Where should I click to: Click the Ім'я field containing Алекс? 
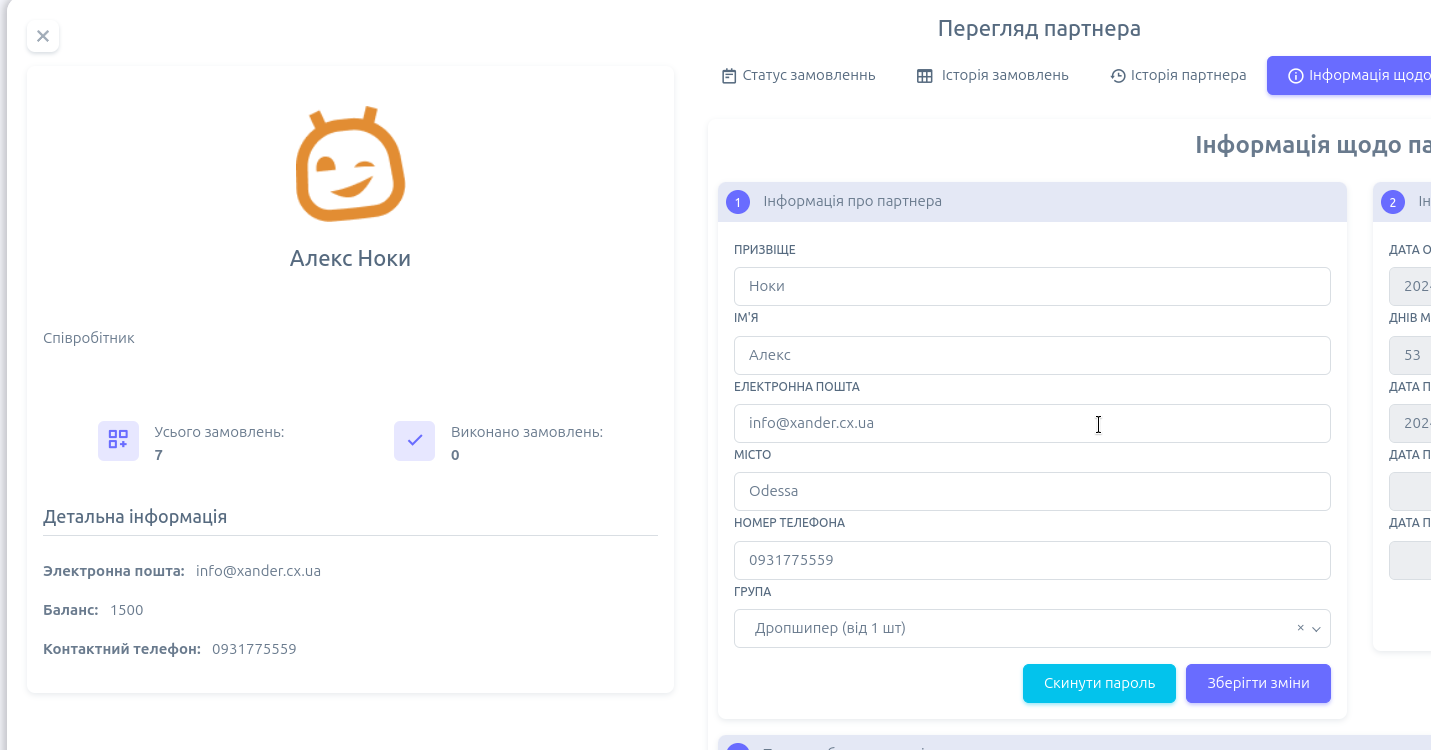[1031, 355]
